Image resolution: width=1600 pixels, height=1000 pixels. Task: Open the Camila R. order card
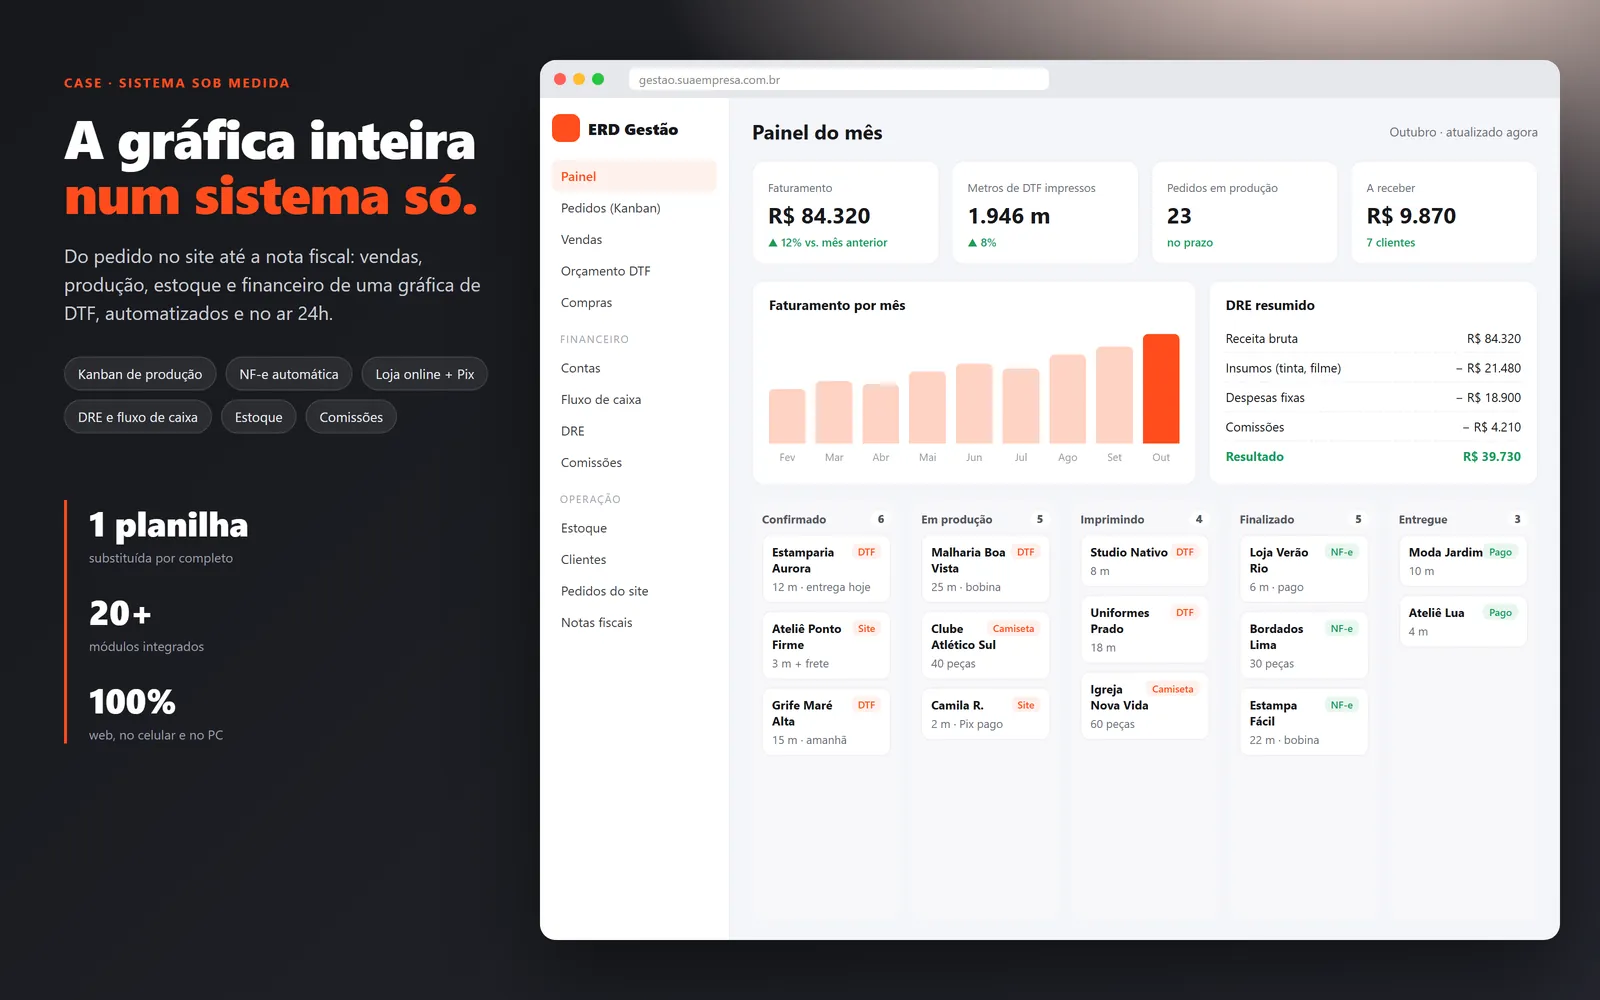click(985, 714)
